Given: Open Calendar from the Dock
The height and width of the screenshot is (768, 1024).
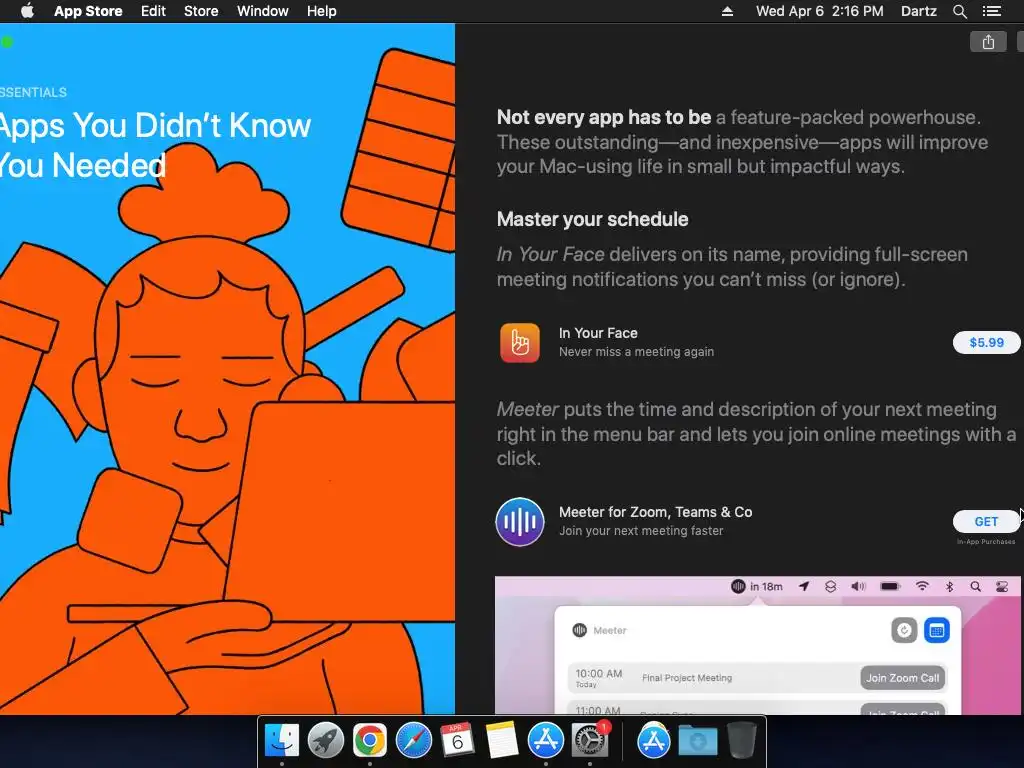Looking at the screenshot, I should pos(457,741).
